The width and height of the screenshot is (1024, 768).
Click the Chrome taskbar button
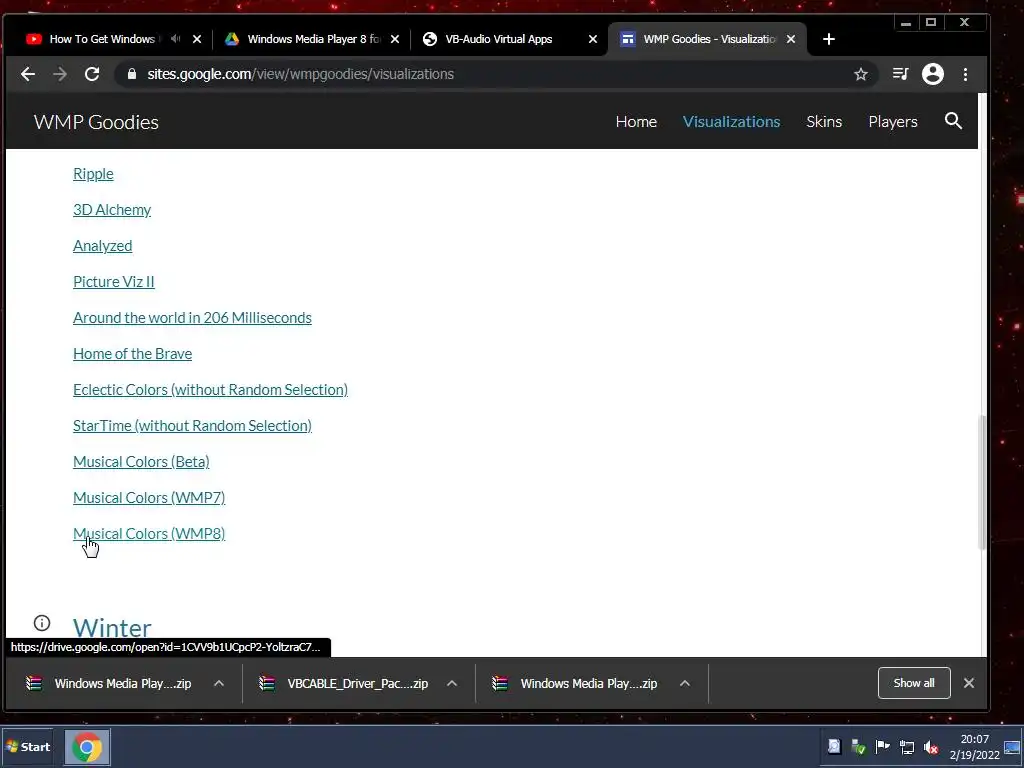pyautogui.click(x=87, y=747)
